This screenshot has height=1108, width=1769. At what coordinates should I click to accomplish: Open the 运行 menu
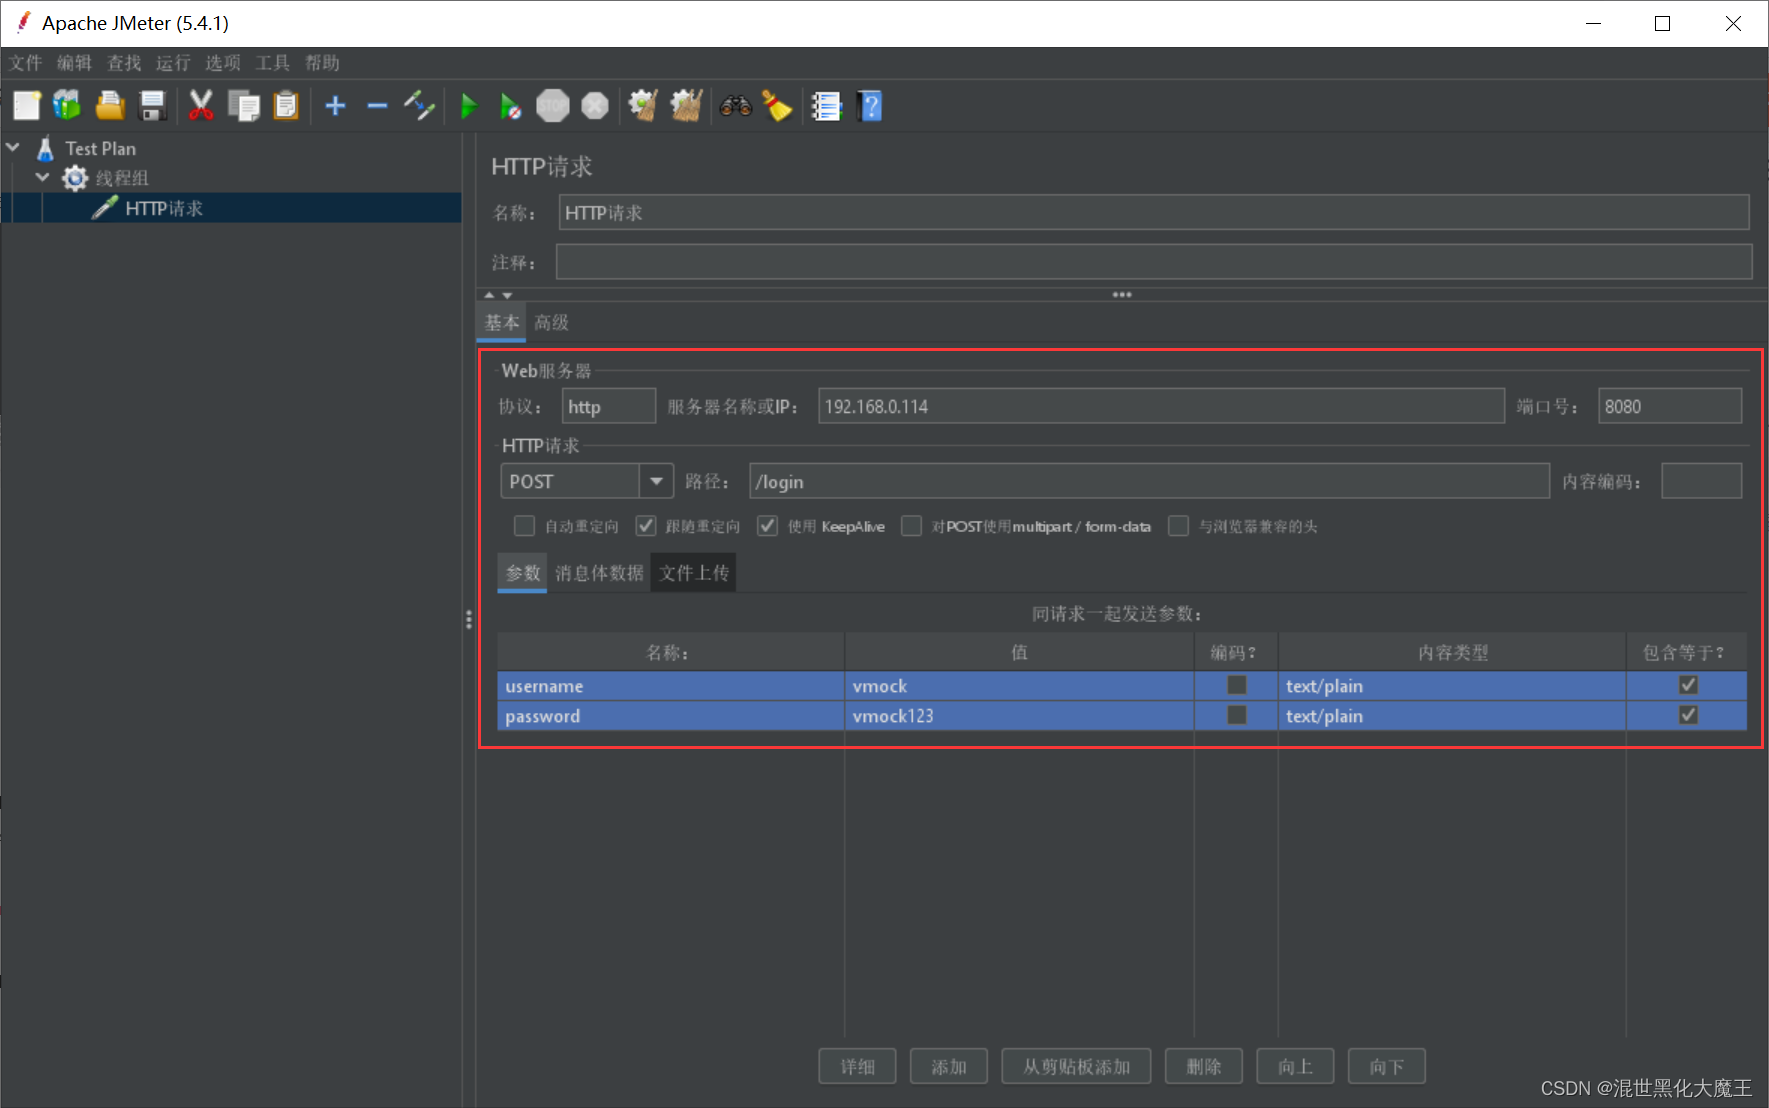[x=173, y=63]
